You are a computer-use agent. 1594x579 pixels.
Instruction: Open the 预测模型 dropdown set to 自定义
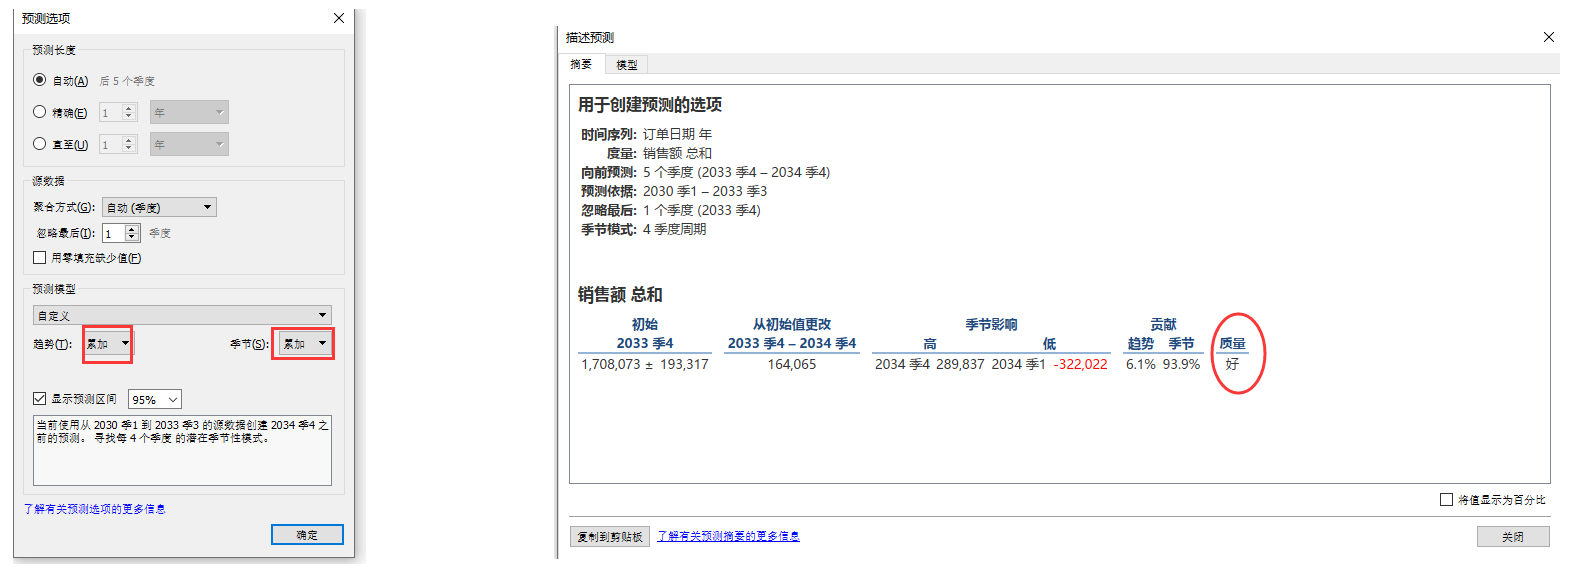[182, 315]
